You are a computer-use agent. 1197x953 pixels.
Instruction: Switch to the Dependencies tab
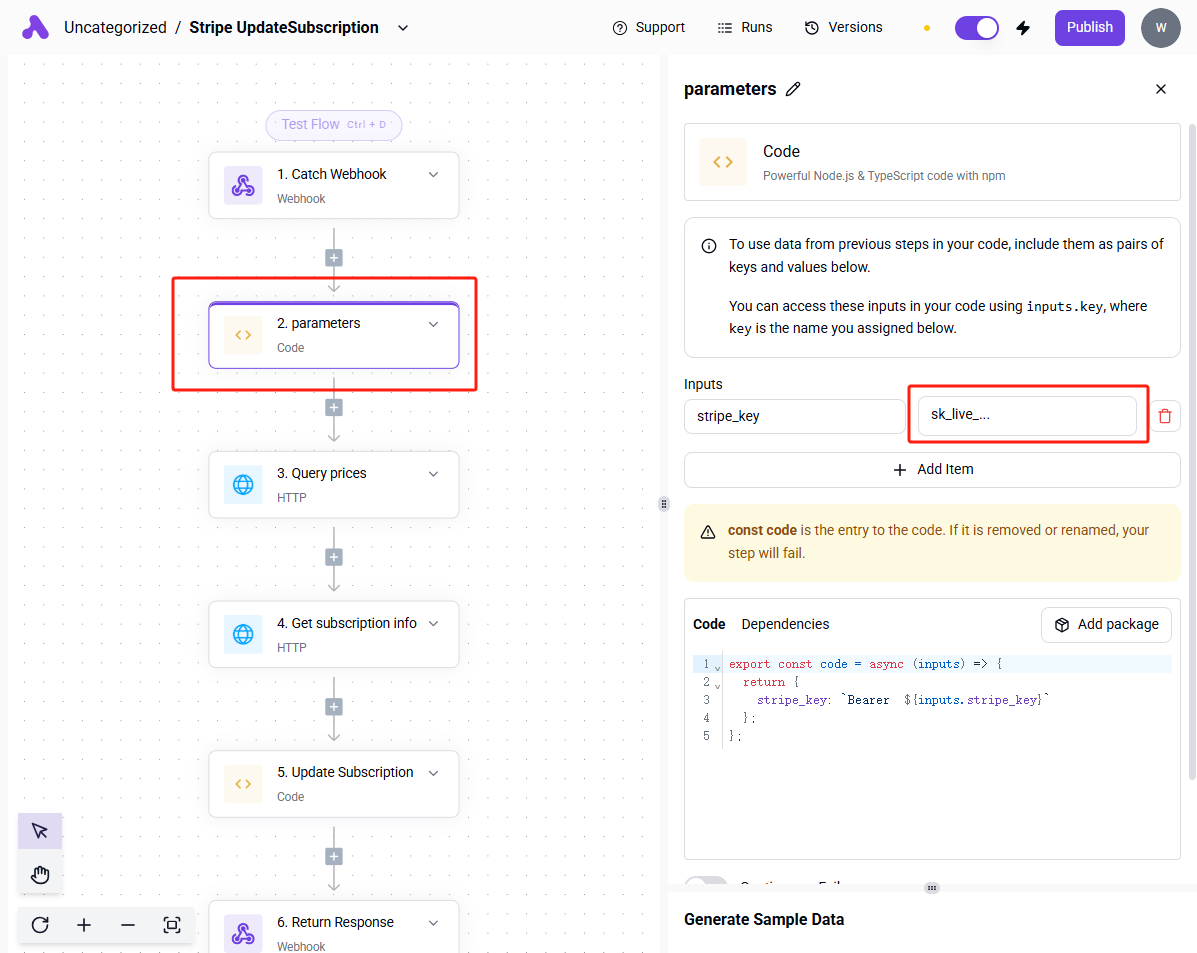785,624
